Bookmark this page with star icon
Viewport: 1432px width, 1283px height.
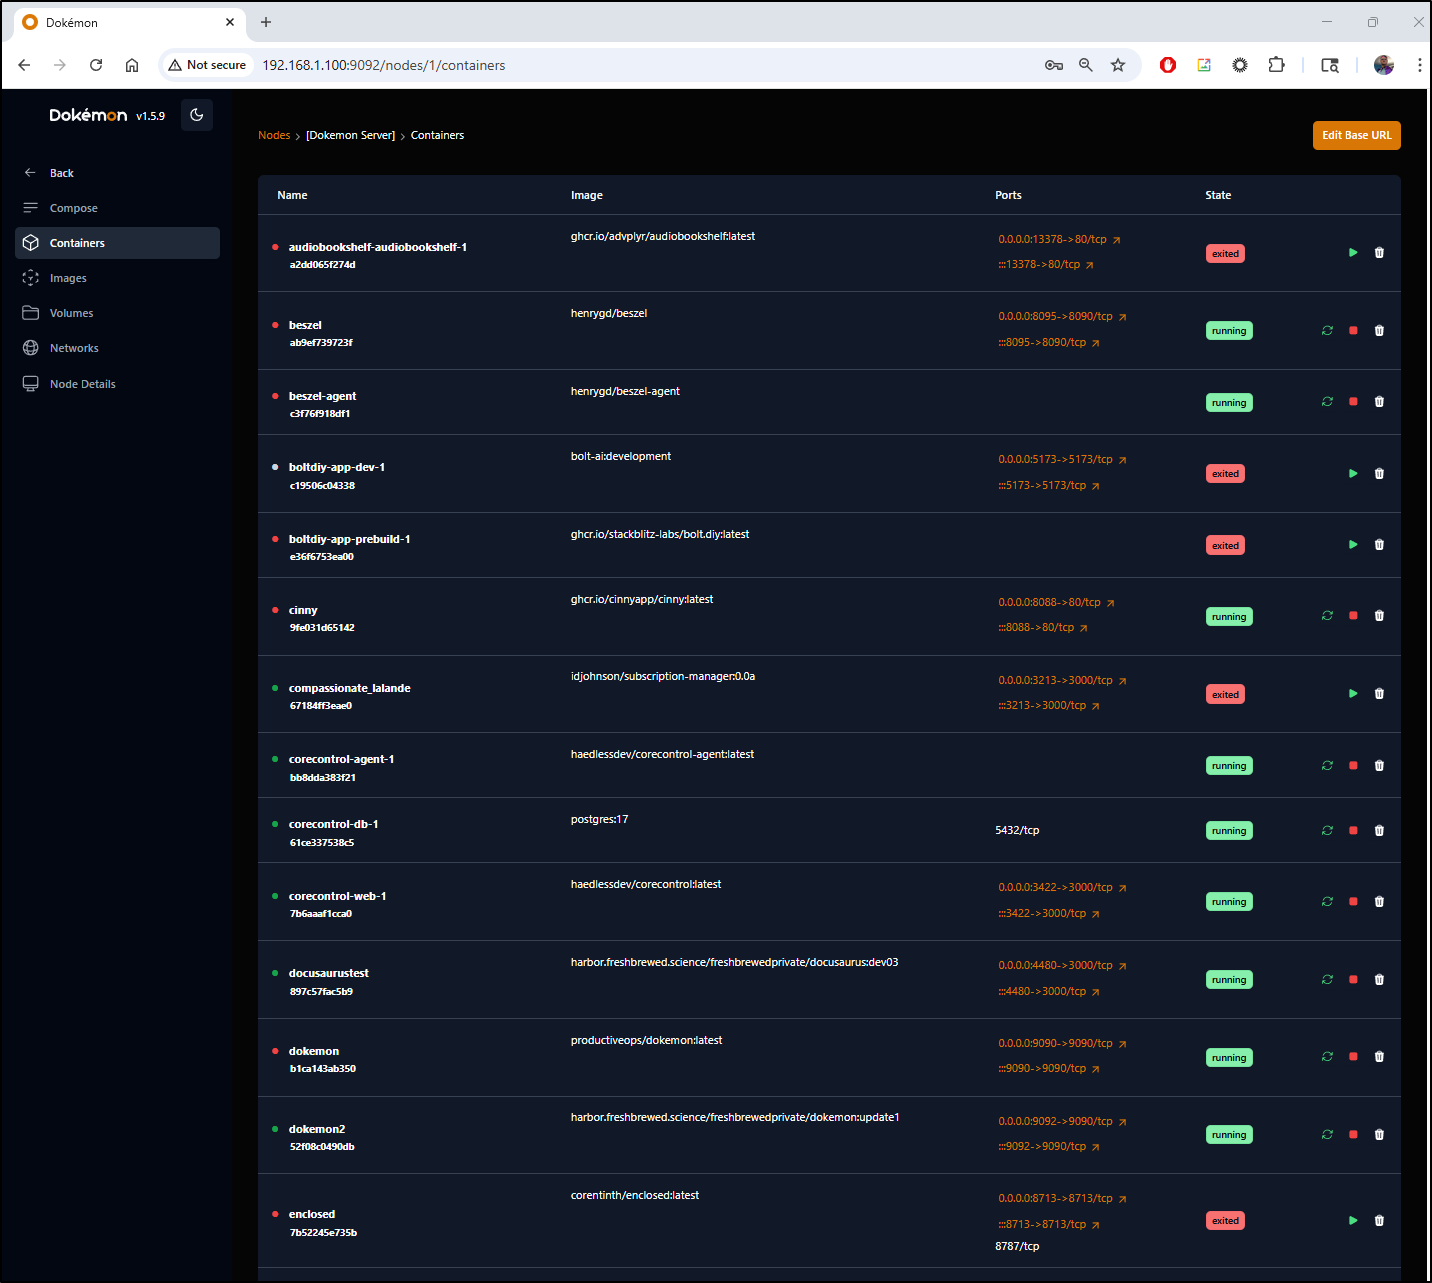[x=1118, y=65]
